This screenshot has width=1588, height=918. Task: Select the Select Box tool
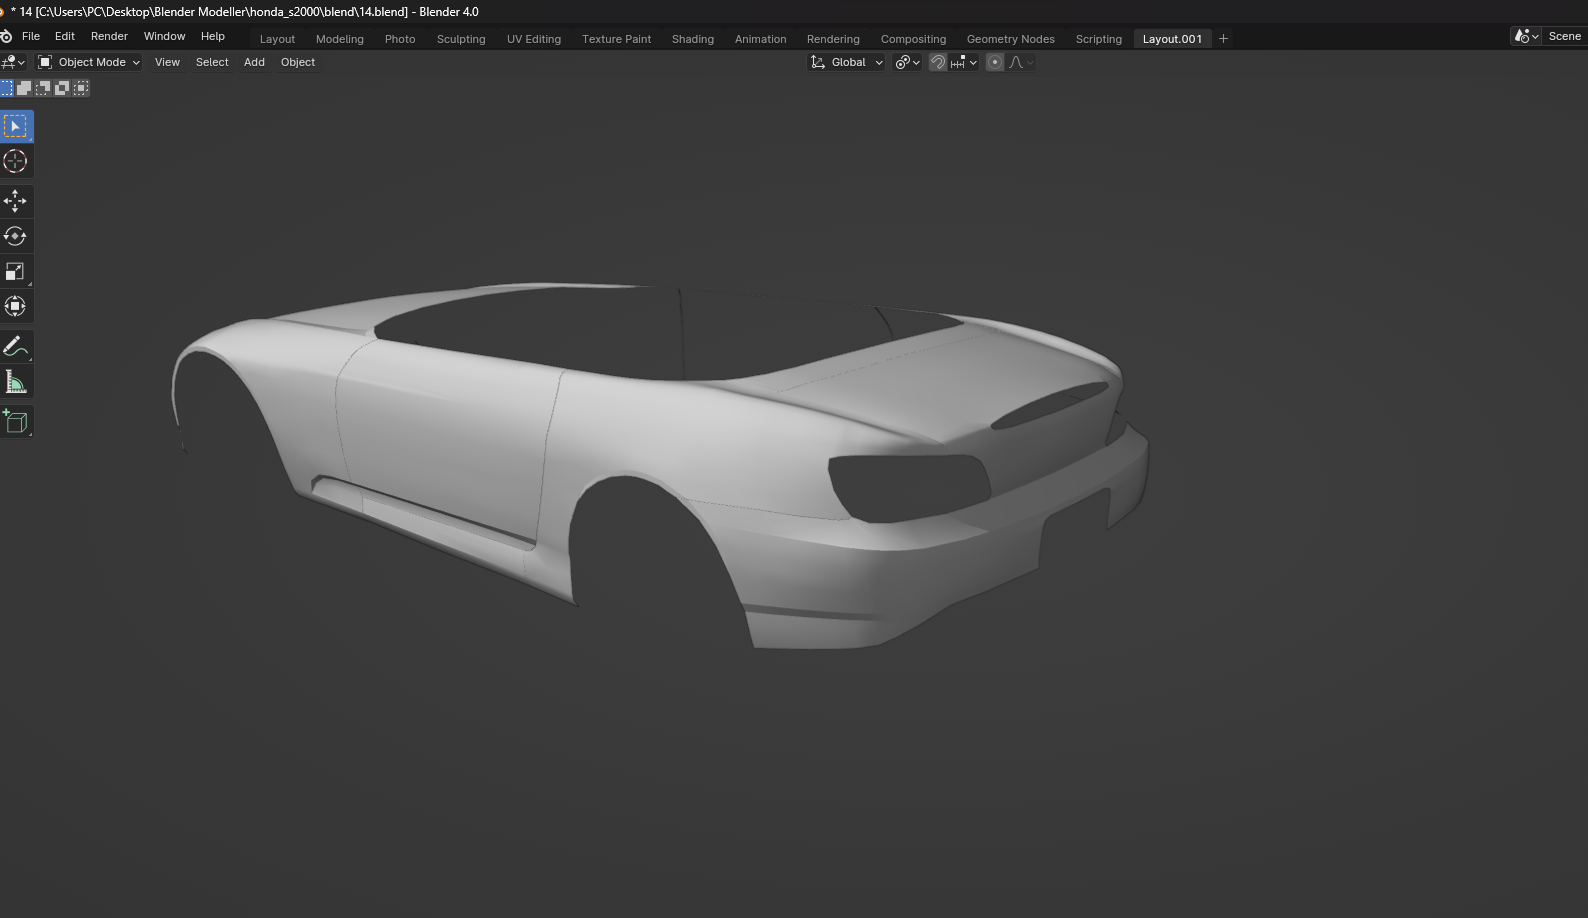15,126
